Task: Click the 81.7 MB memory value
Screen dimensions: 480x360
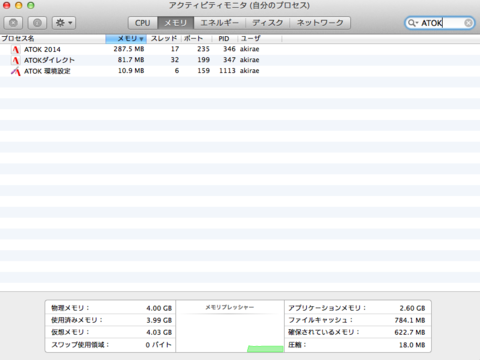Action: click(131, 60)
